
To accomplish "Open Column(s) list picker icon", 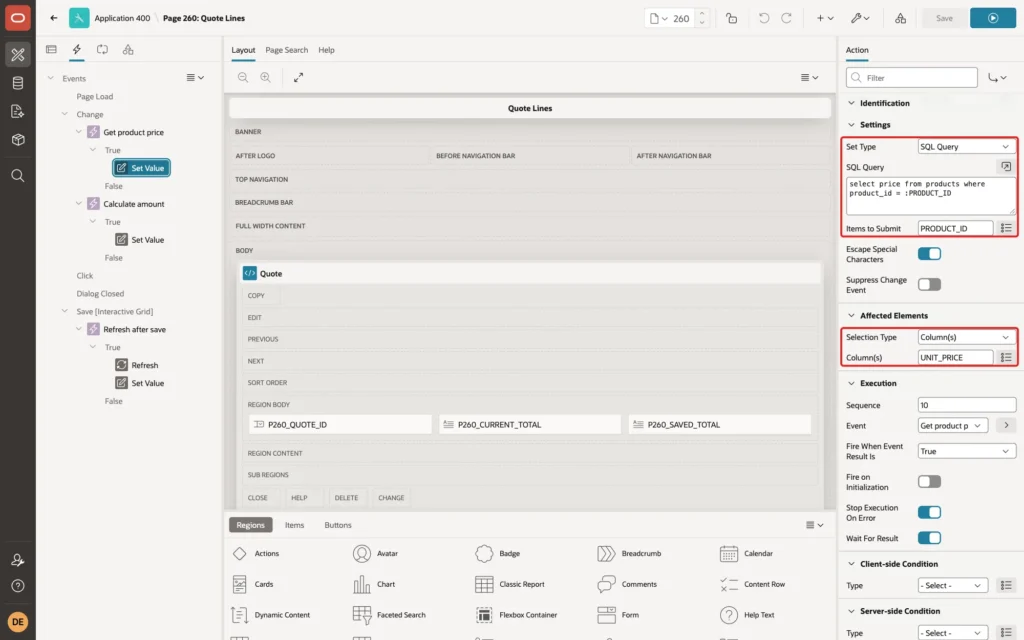I will (1006, 357).
